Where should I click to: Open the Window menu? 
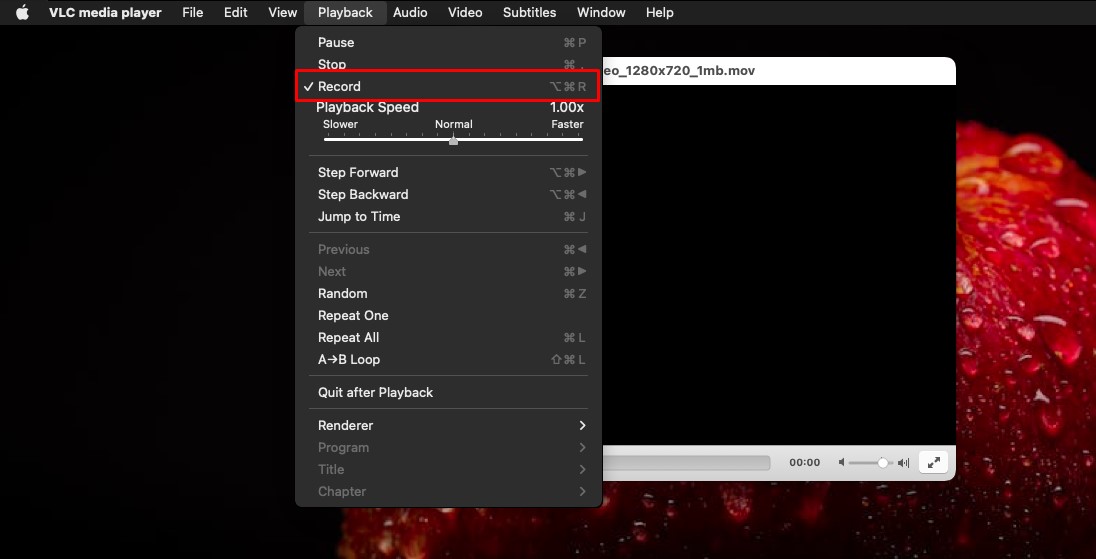click(x=601, y=13)
